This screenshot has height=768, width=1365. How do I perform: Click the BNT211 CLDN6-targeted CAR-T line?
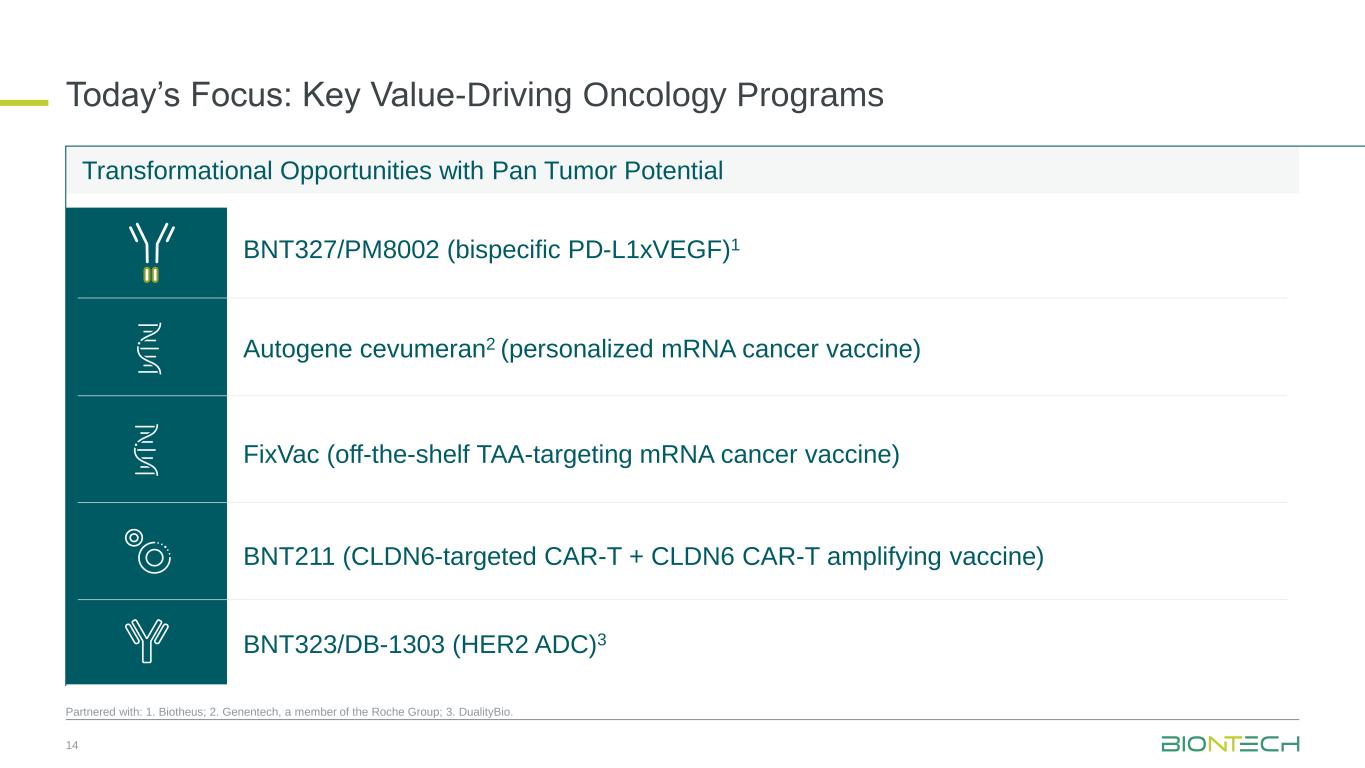tap(643, 556)
